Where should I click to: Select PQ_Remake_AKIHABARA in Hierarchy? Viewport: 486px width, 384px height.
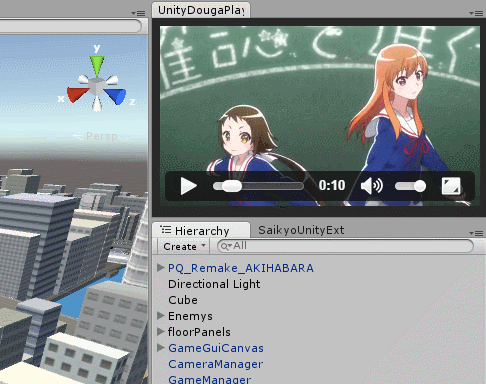(x=241, y=268)
